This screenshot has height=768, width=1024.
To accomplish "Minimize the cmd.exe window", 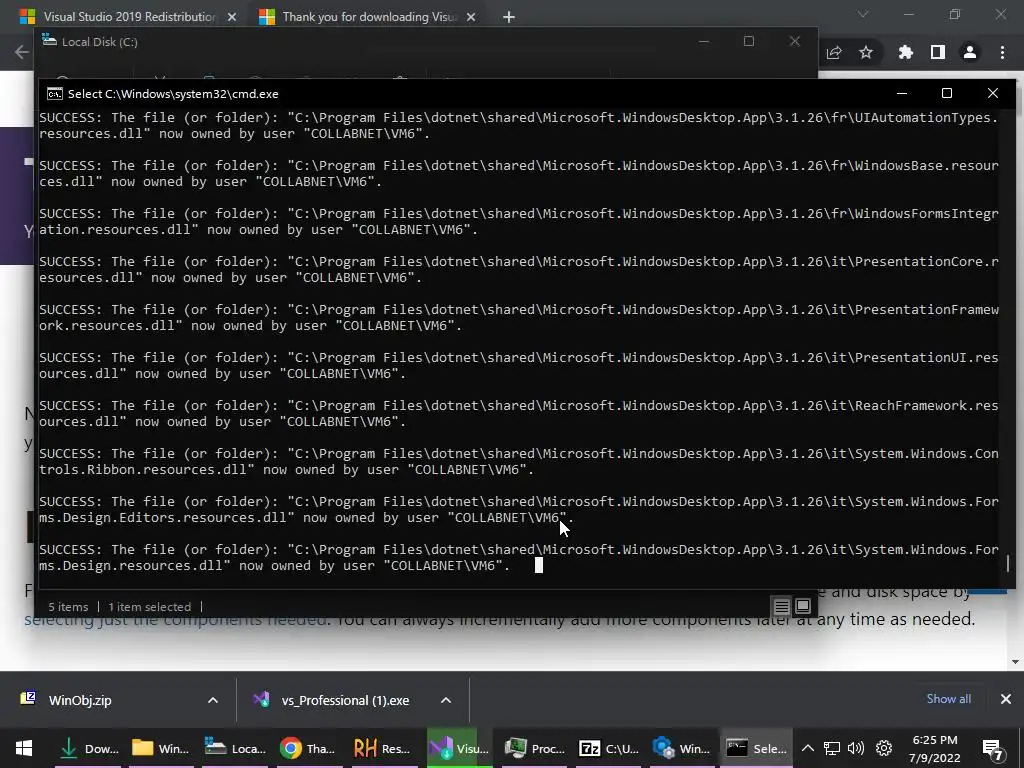I will 902,93.
